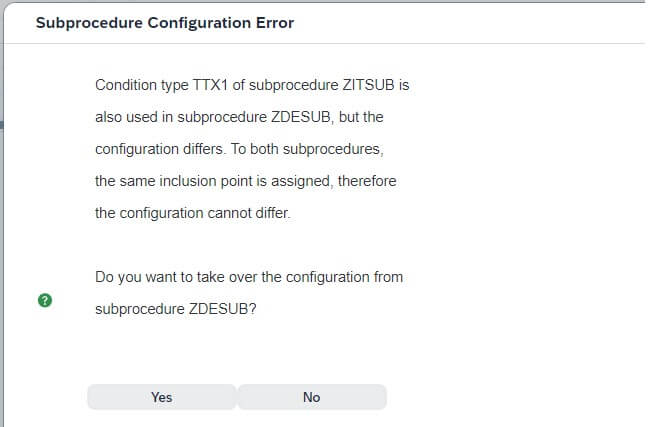The height and width of the screenshot is (427, 648).
Task: Click the green question mark icon
Action: [x=45, y=300]
